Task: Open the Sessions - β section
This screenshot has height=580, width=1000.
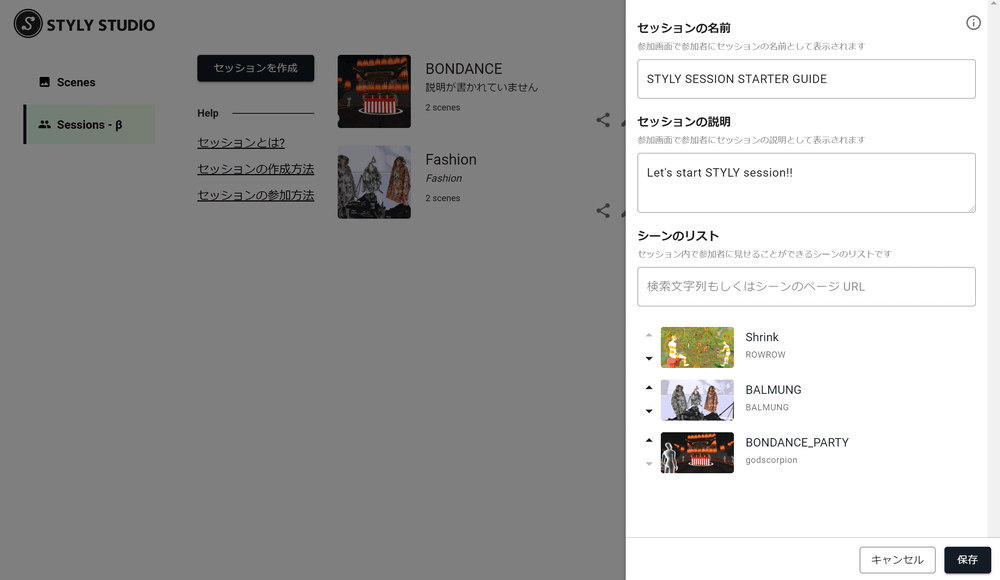Action: point(89,124)
